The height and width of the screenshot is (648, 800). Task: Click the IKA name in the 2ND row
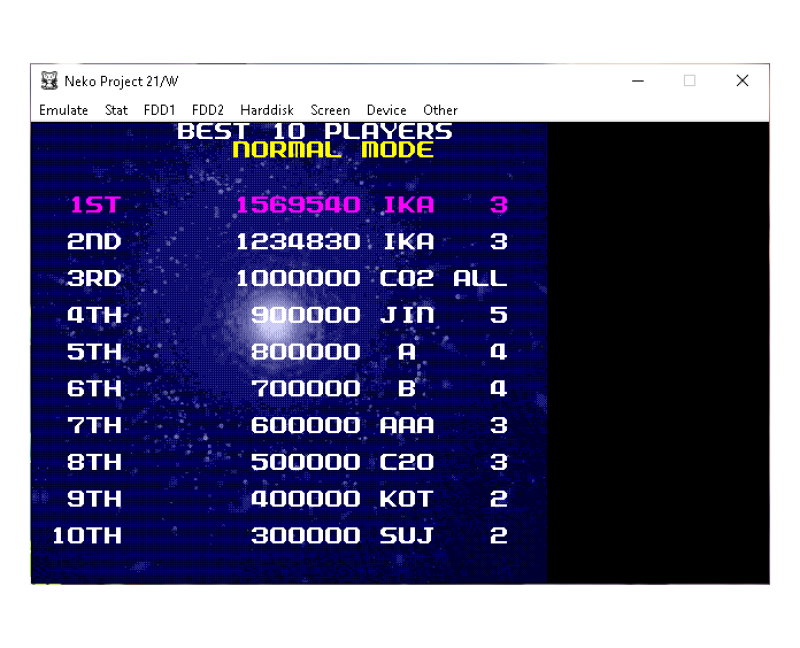coord(409,242)
